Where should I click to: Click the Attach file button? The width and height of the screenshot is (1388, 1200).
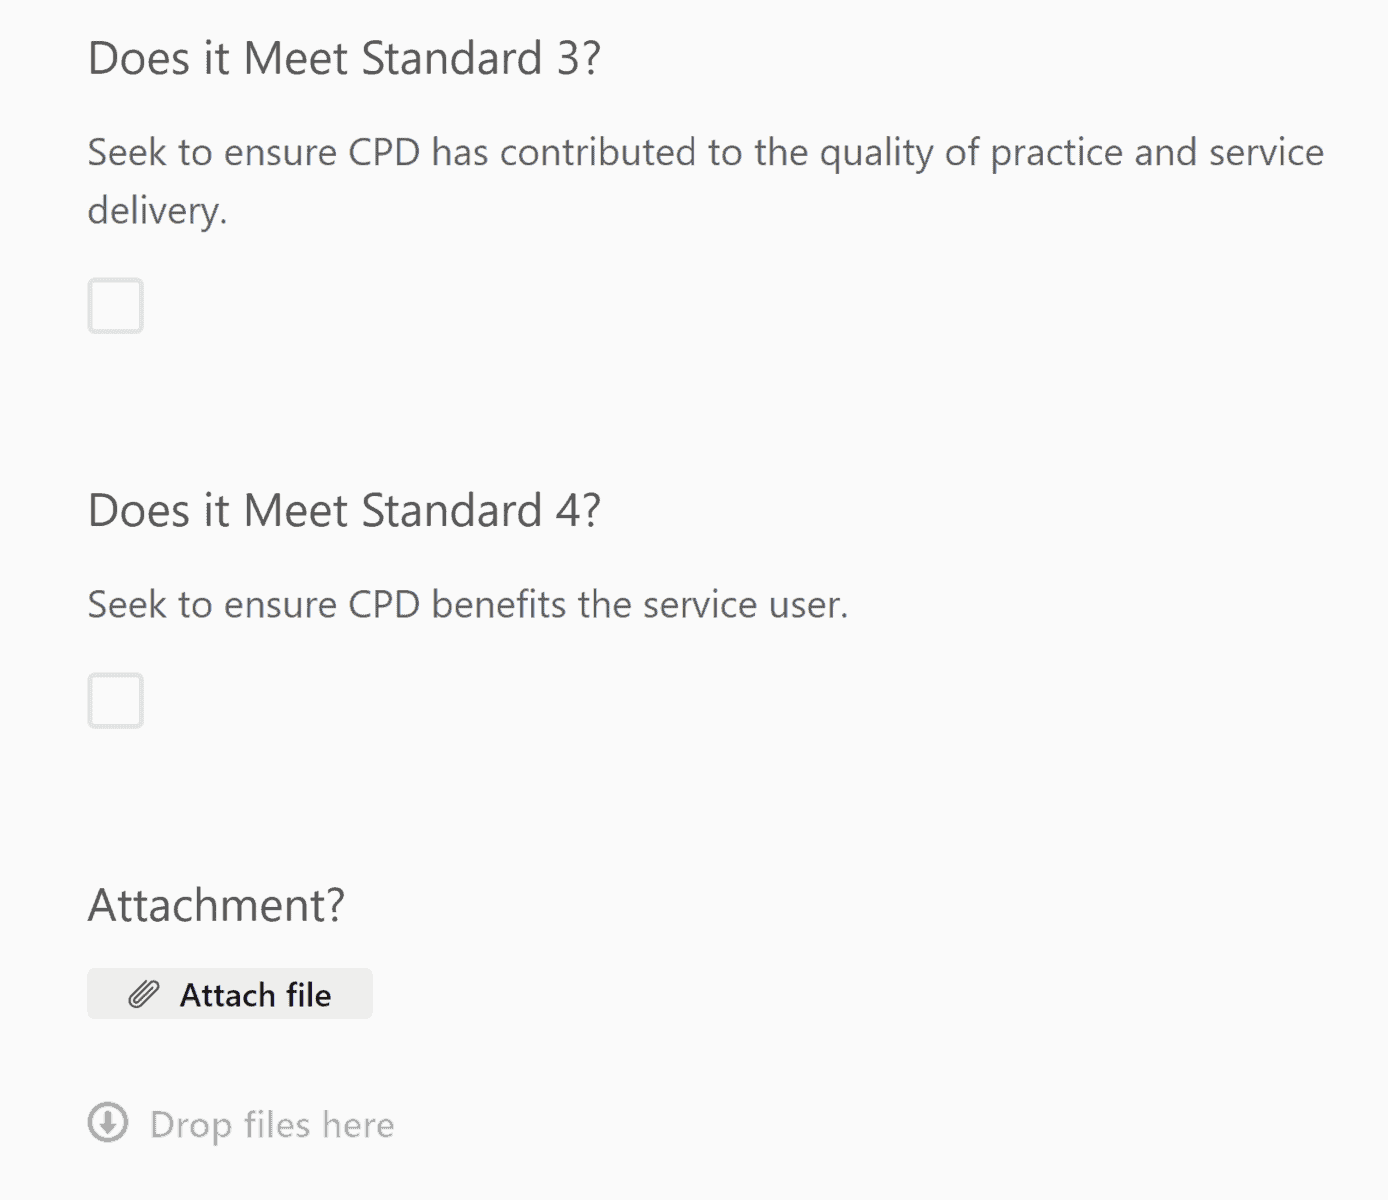(x=229, y=994)
